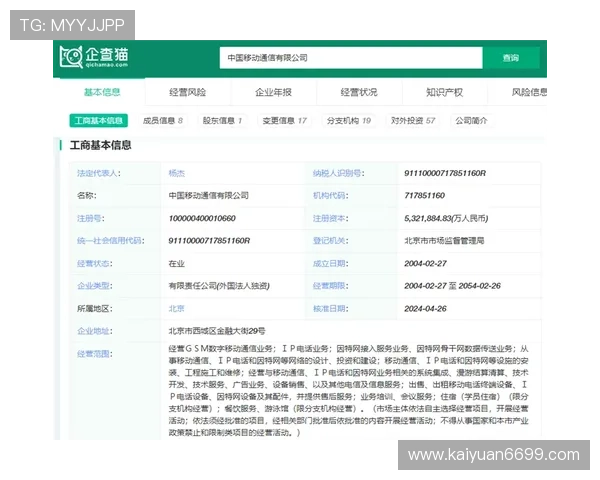Image resolution: width=600 pixels, height=480 pixels.
Task: Click the 工商基本信息 section heading
Action: click(x=100, y=145)
